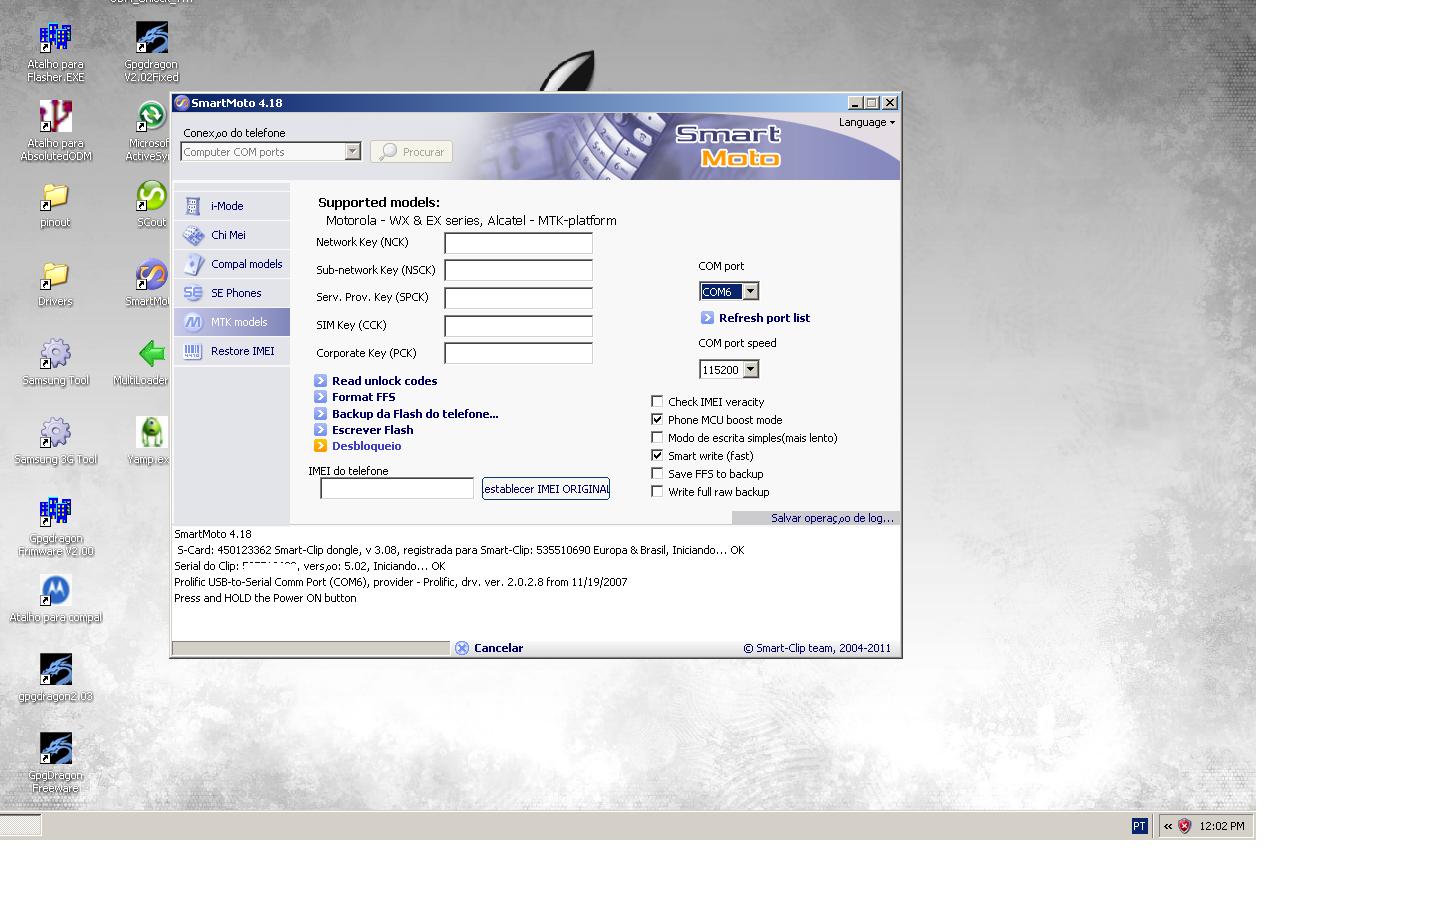Select the SE Phones sidebar icon
Image resolution: width=1440 pixels, height=900 pixels.
point(193,293)
